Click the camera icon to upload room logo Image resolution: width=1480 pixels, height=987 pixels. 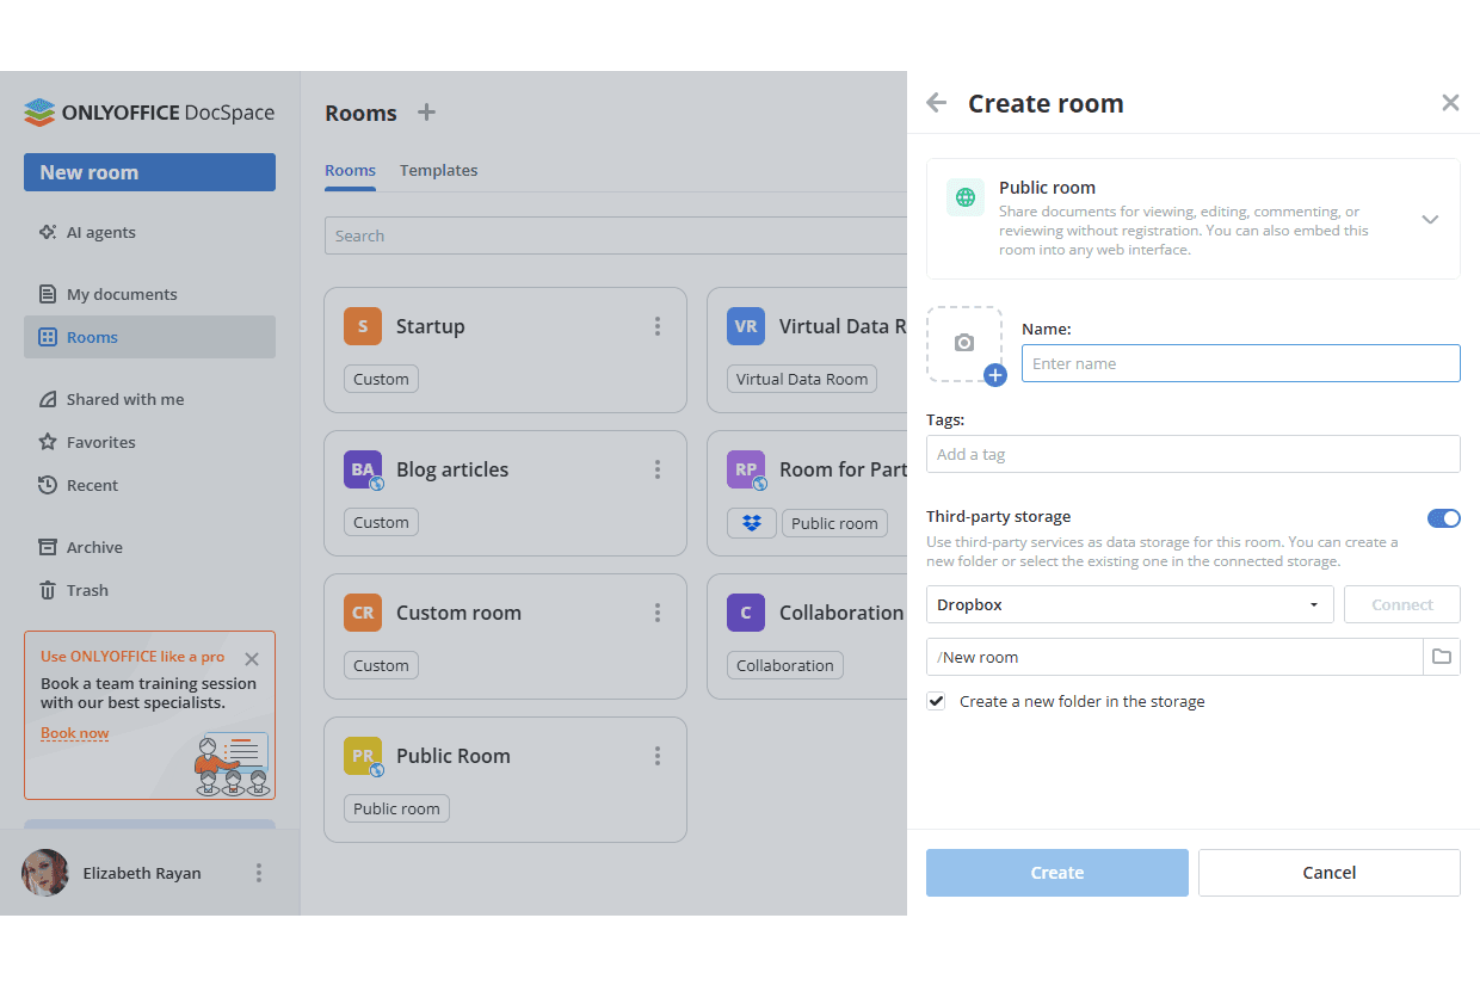964,343
